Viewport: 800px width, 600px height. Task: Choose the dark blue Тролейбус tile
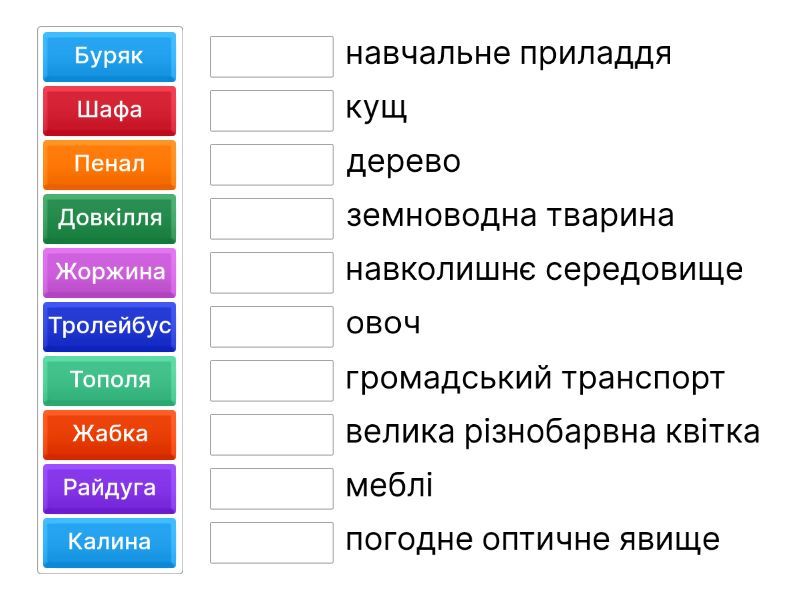click(x=109, y=326)
